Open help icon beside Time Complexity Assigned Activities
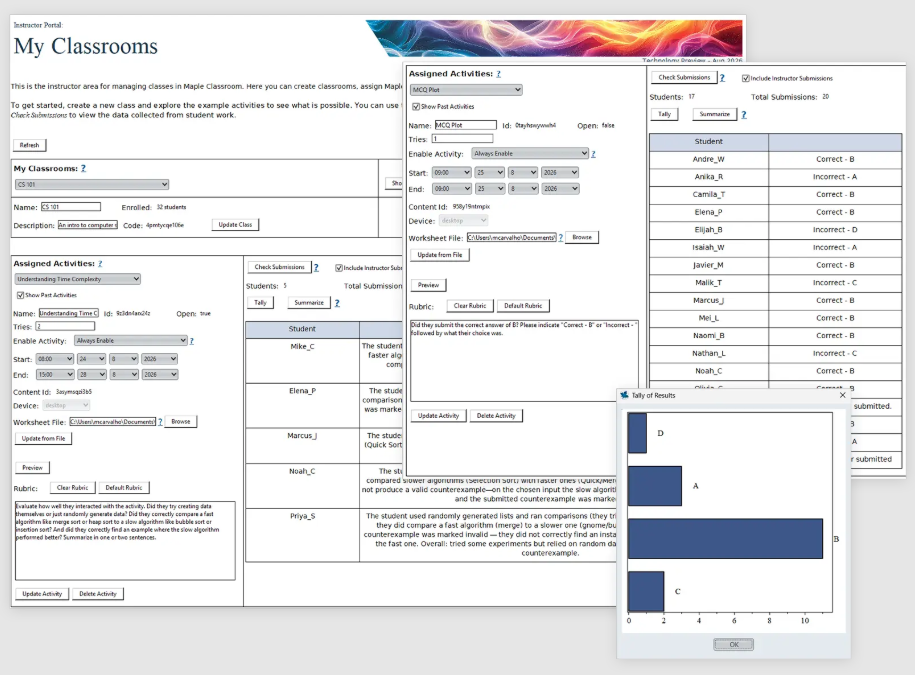 (100, 264)
